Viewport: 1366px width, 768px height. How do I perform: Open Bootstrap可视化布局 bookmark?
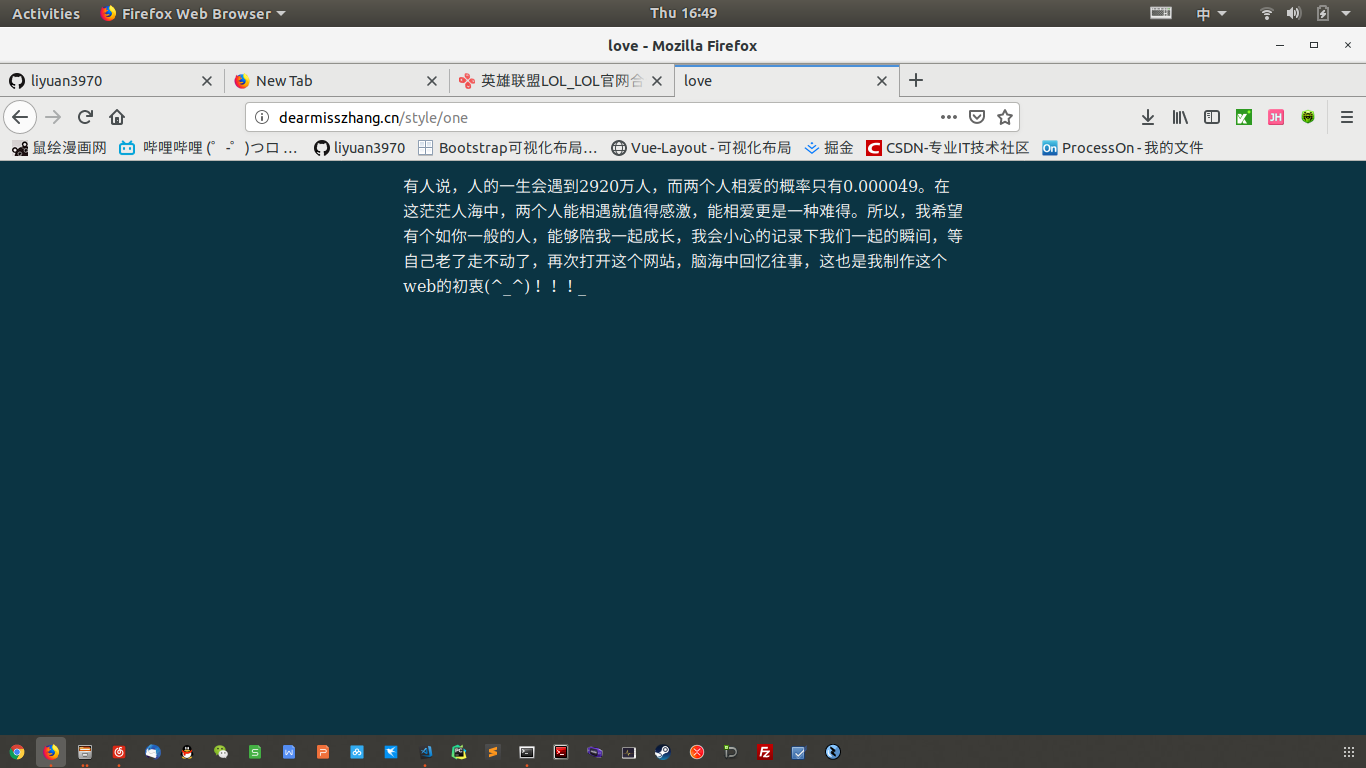pos(507,148)
